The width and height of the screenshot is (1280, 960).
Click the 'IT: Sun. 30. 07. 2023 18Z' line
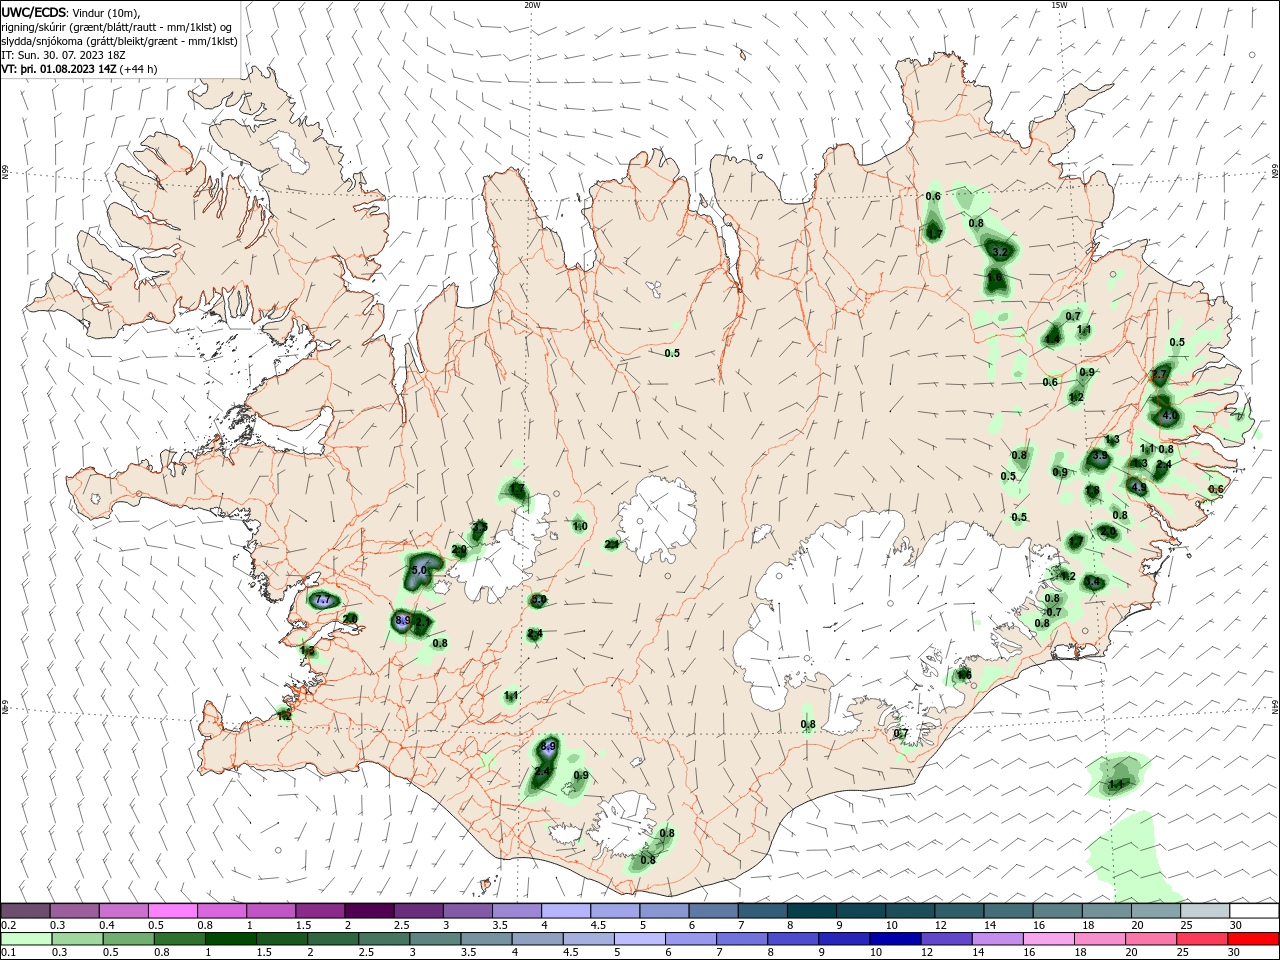pos(63,55)
